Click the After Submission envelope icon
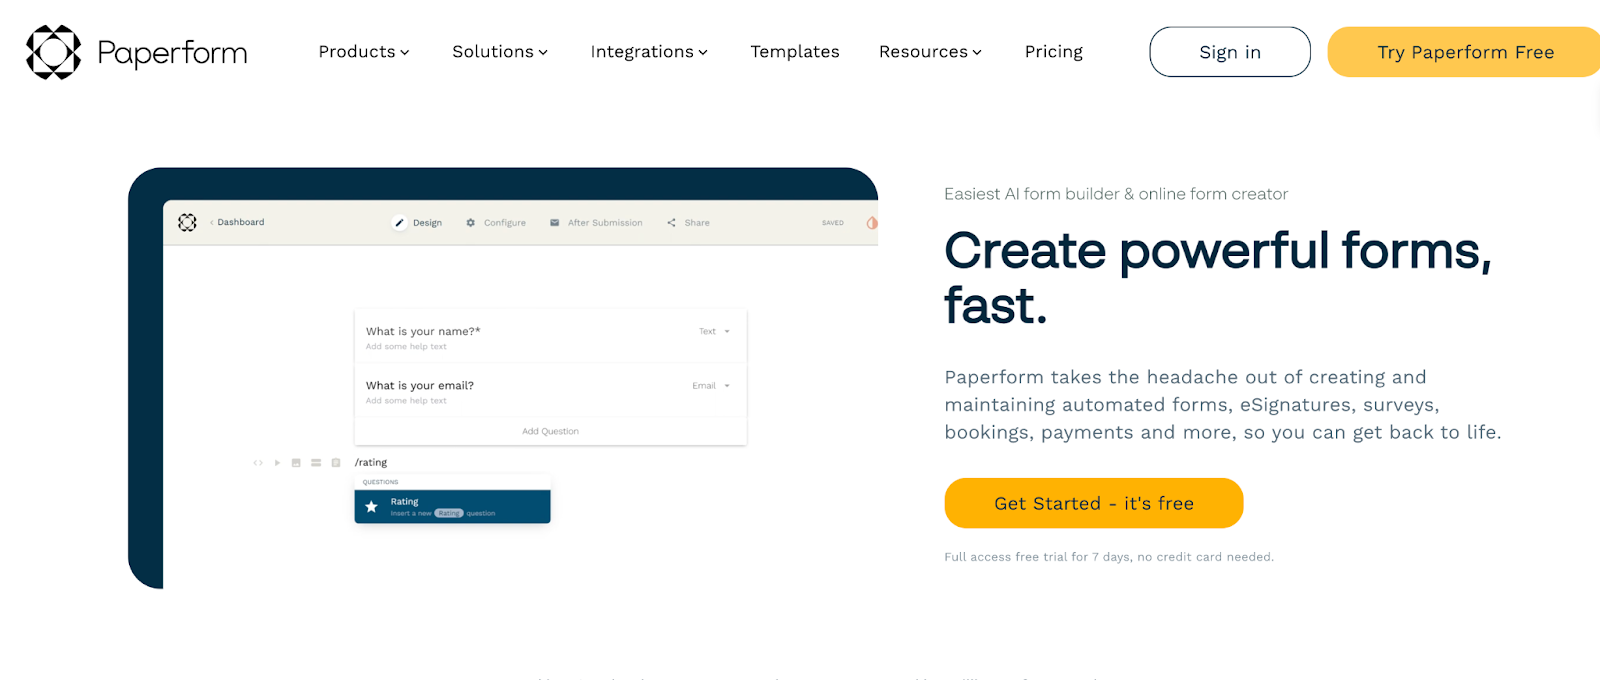The height and width of the screenshot is (680, 1600). click(x=555, y=223)
